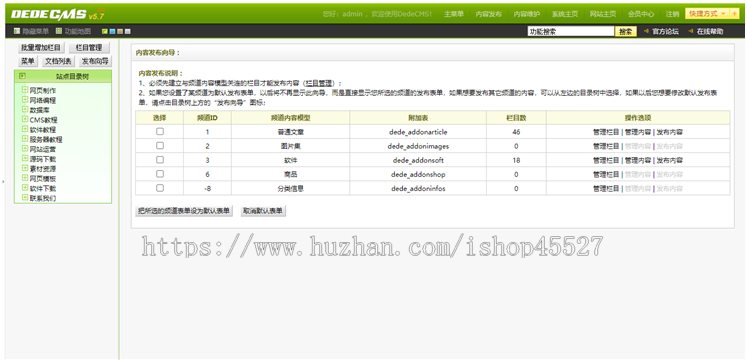Tick the checkbox for 图片集 row
The height and width of the screenshot is (362, 747).
click(x=160, y=146)
